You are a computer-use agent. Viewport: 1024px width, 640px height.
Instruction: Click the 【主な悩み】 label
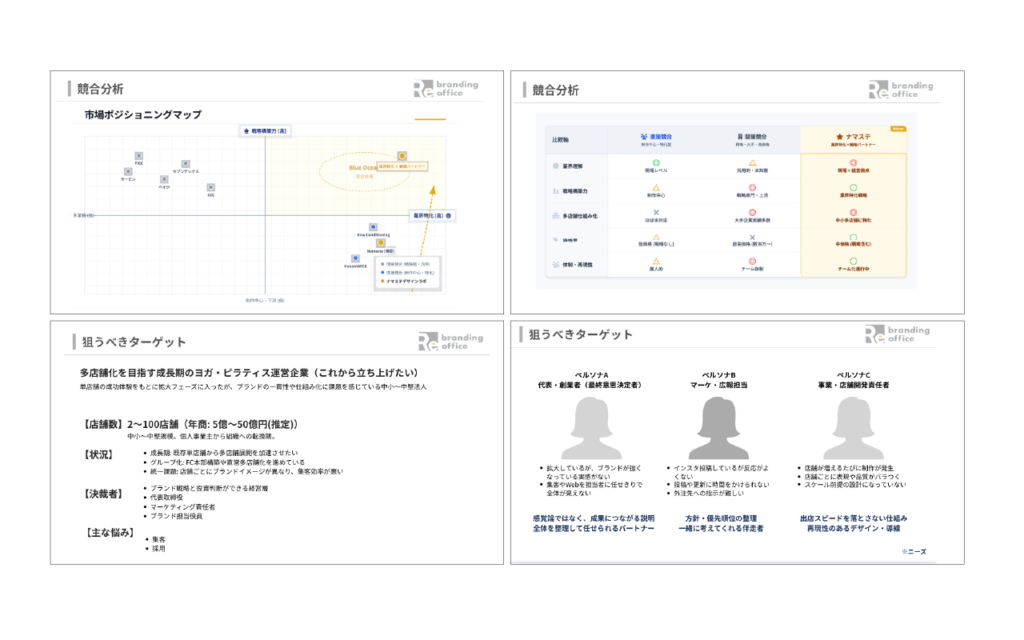(108, 533)
